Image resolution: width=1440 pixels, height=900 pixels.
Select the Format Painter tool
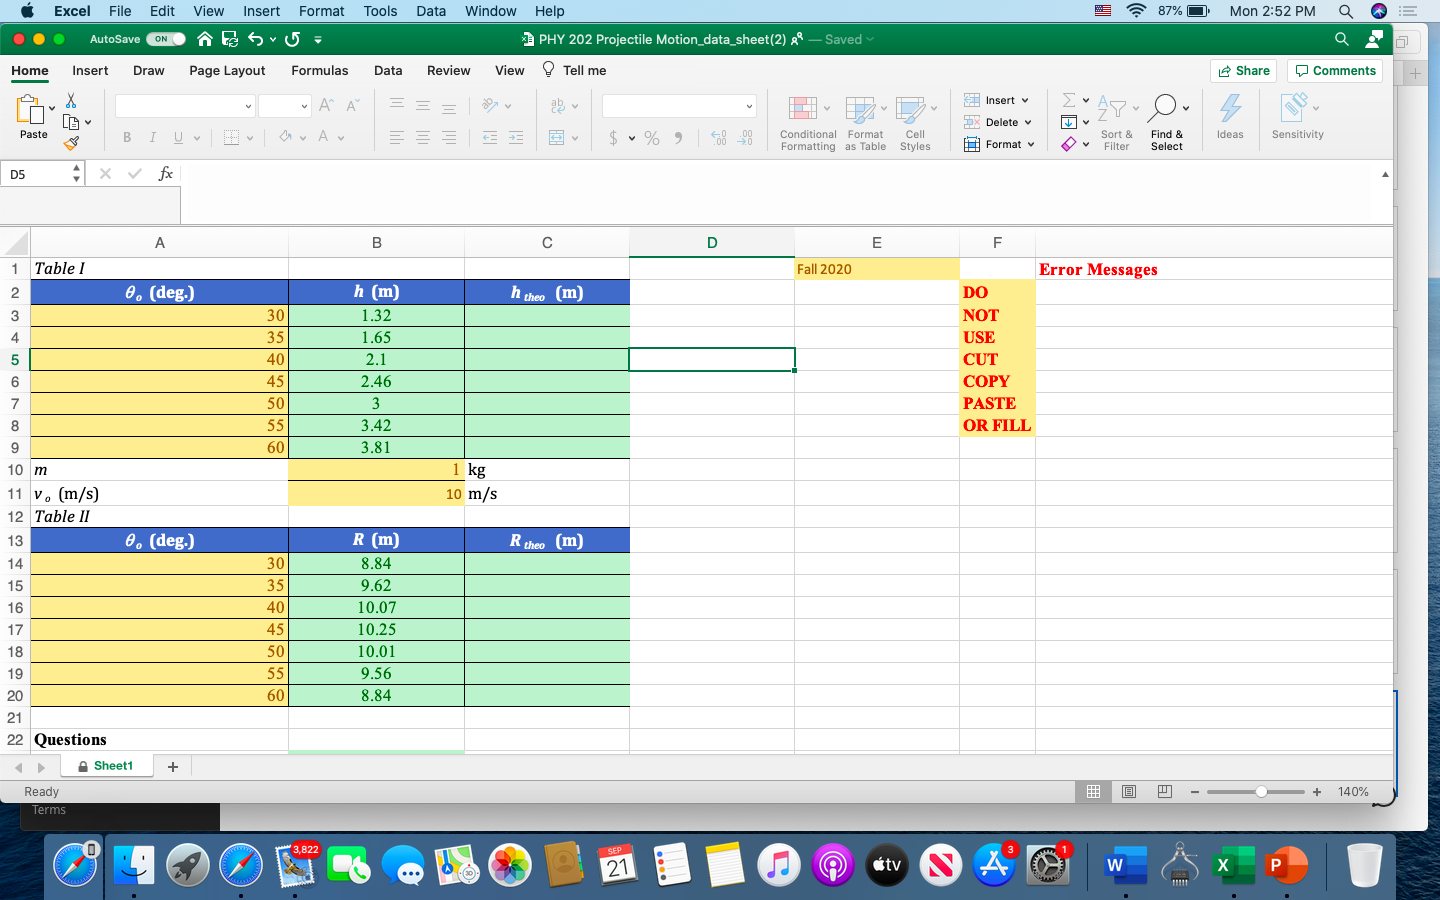tap(72, 144)
